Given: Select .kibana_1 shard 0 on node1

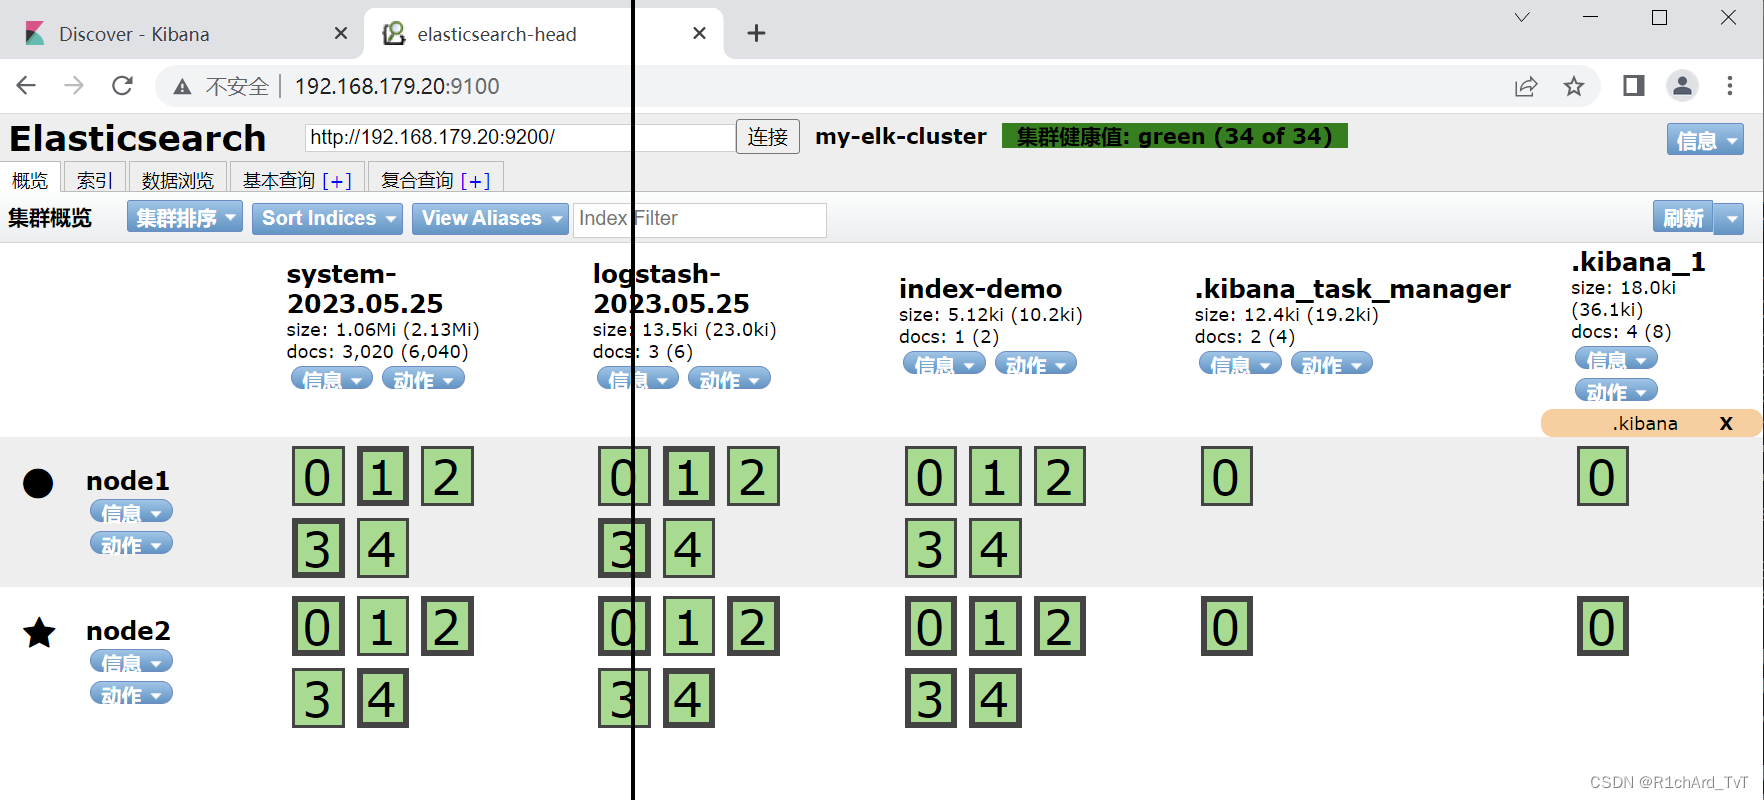Looking at the screenshot, I should coord(1603,476).
